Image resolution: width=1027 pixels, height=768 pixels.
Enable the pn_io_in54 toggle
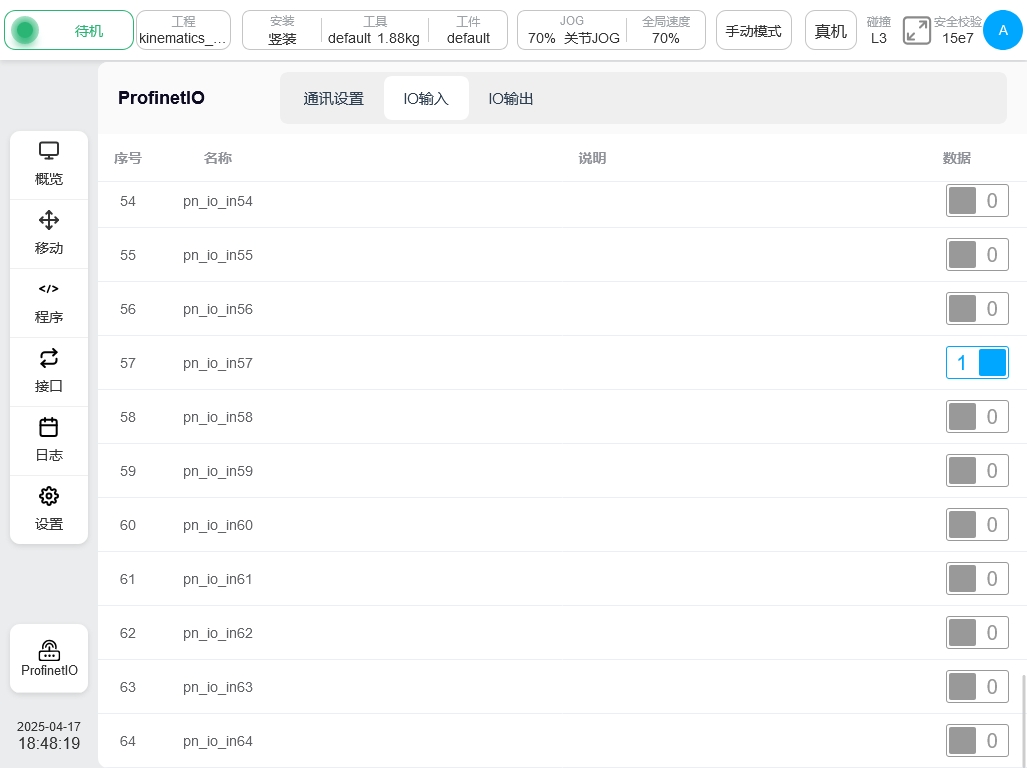click(977, 201)
